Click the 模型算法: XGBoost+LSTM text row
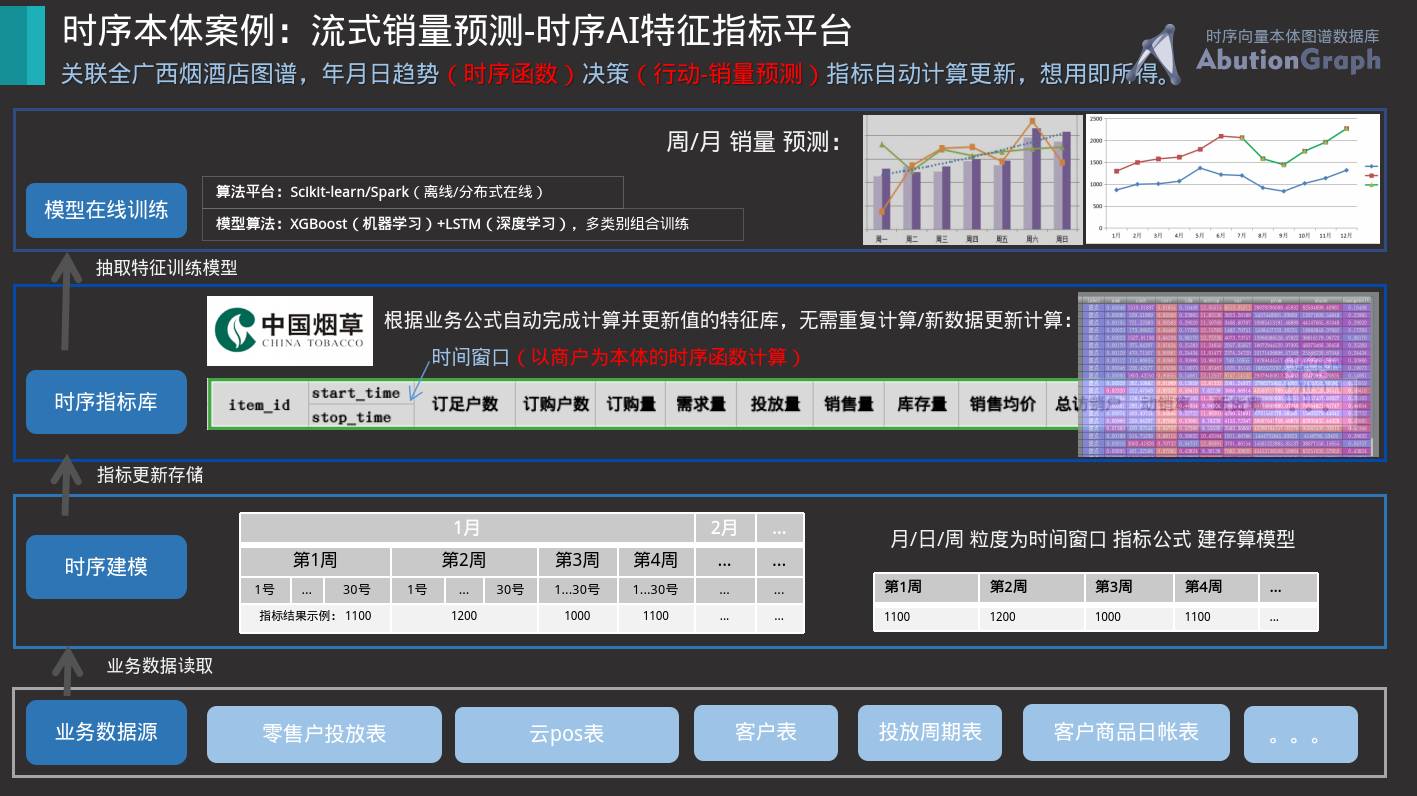This screenshot has width=1417, height=796. (x=473, y=224)
